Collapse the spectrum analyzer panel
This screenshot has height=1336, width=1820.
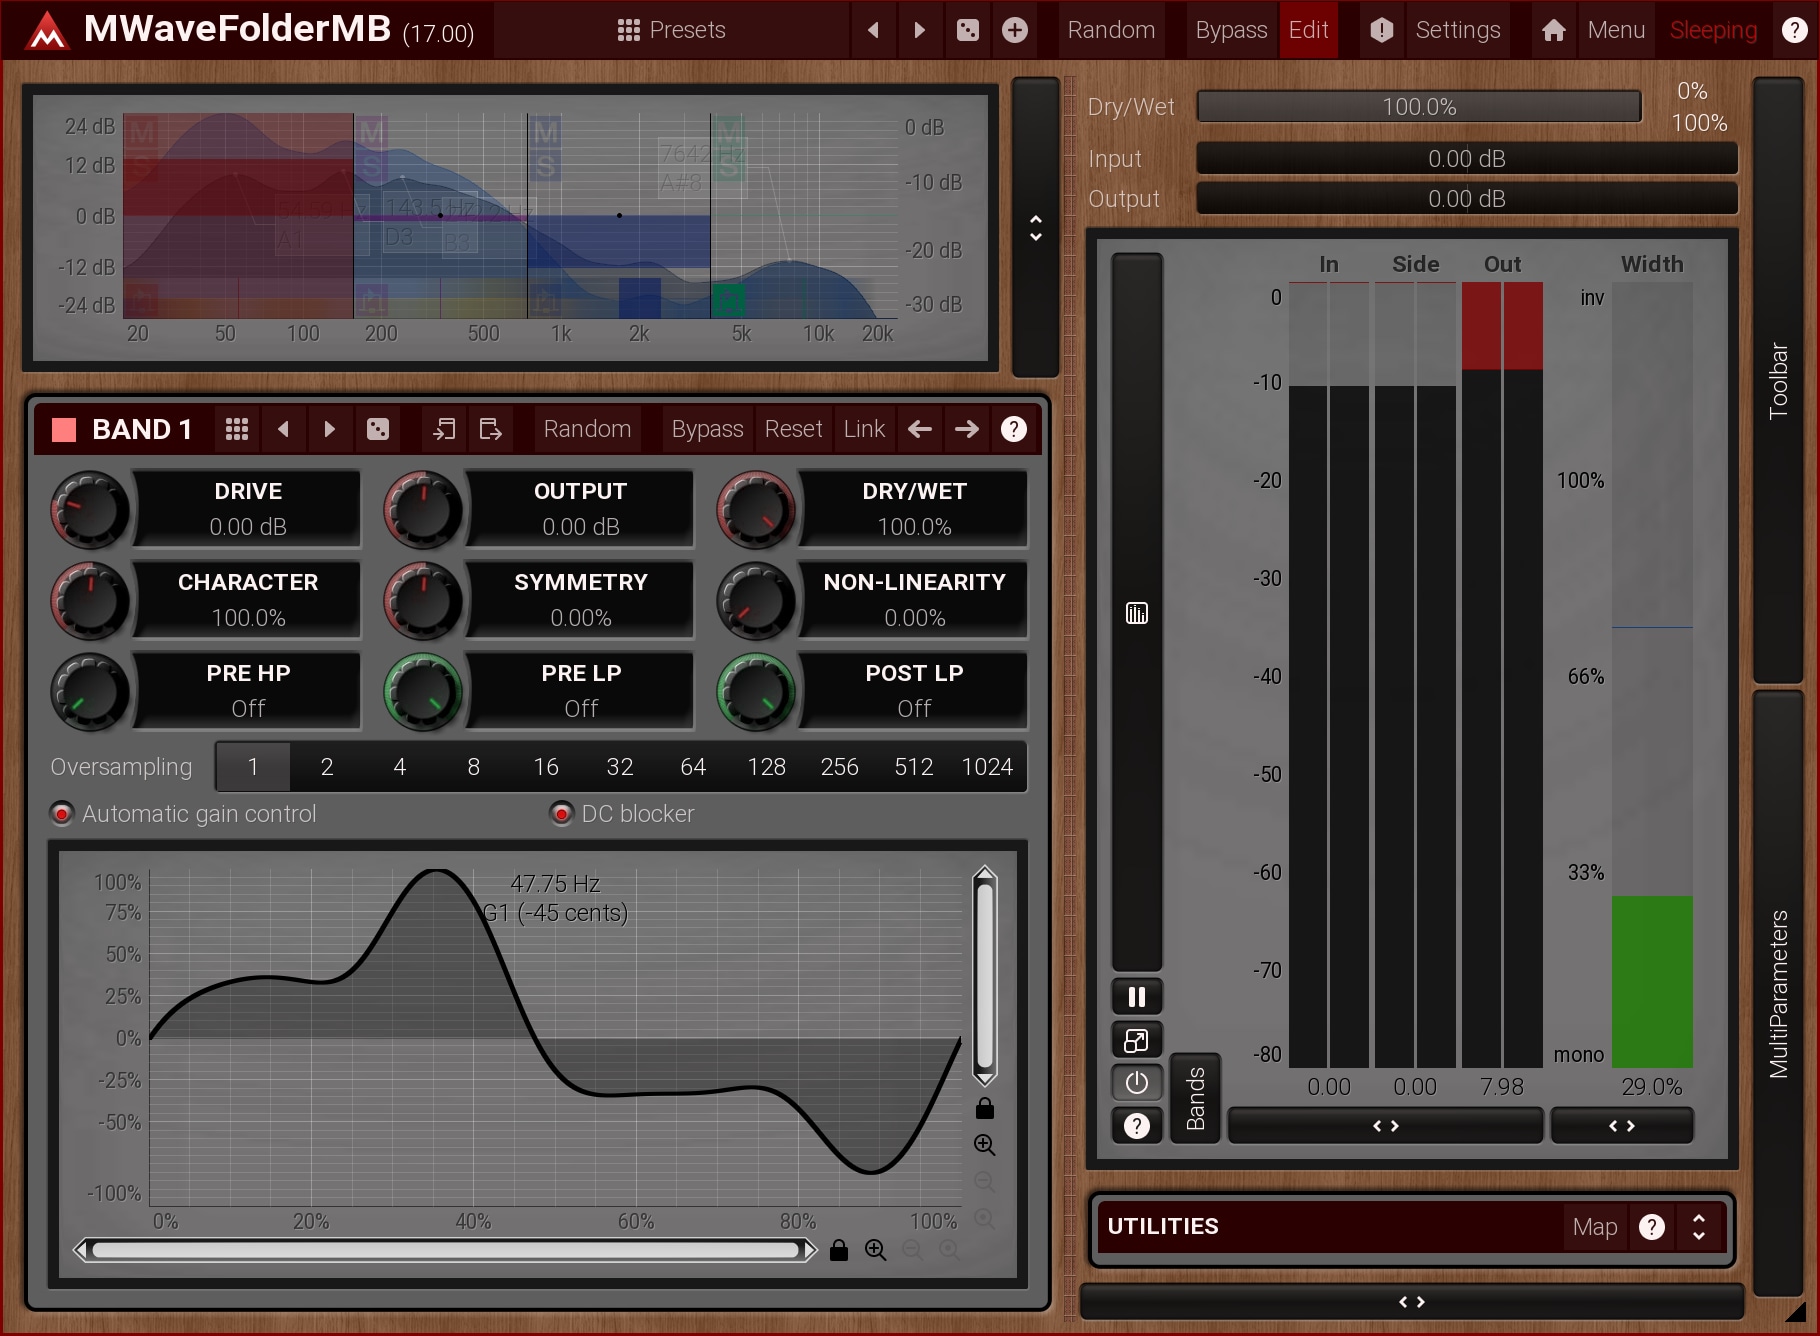click(1035, 228)
